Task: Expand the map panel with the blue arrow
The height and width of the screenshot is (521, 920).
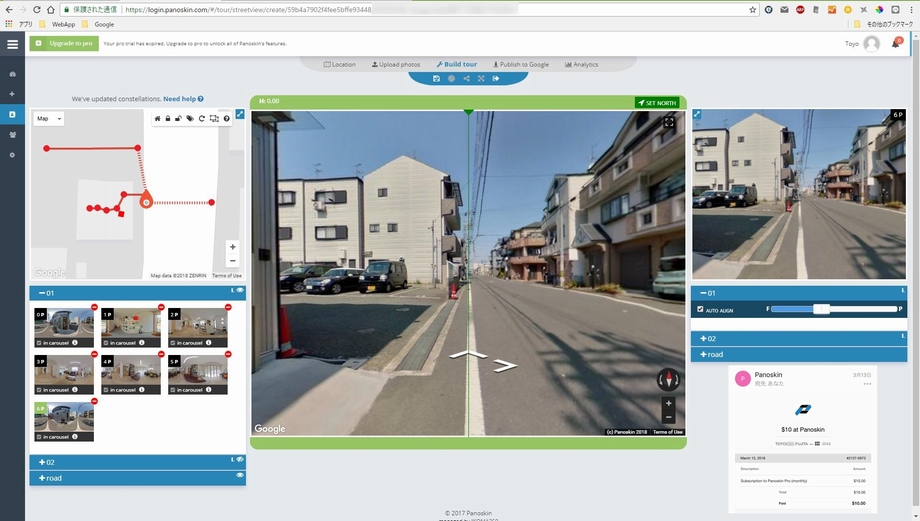Action: 240,114
